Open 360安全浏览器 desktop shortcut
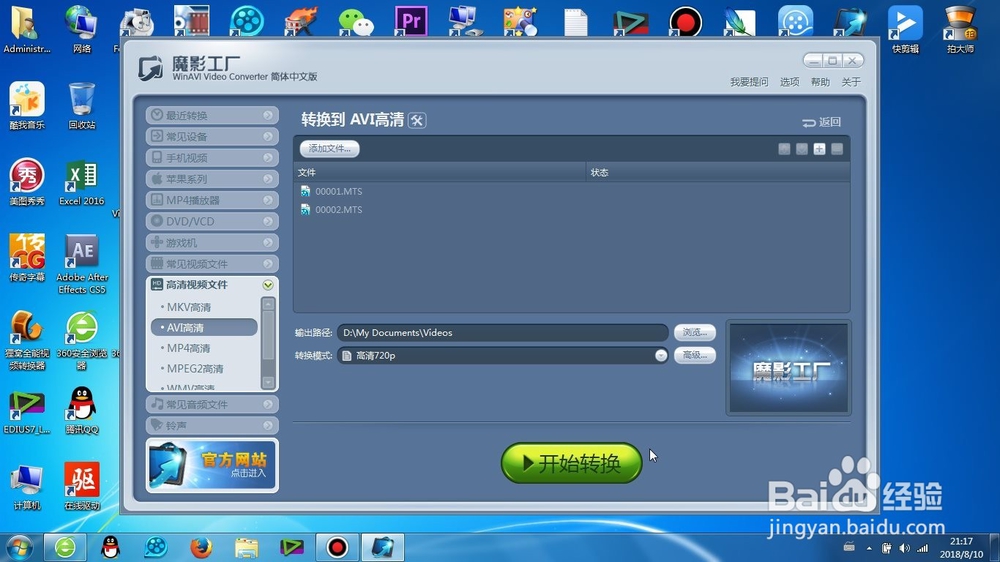Viewport: 1000px width, 562px height. tap(82, 340)
